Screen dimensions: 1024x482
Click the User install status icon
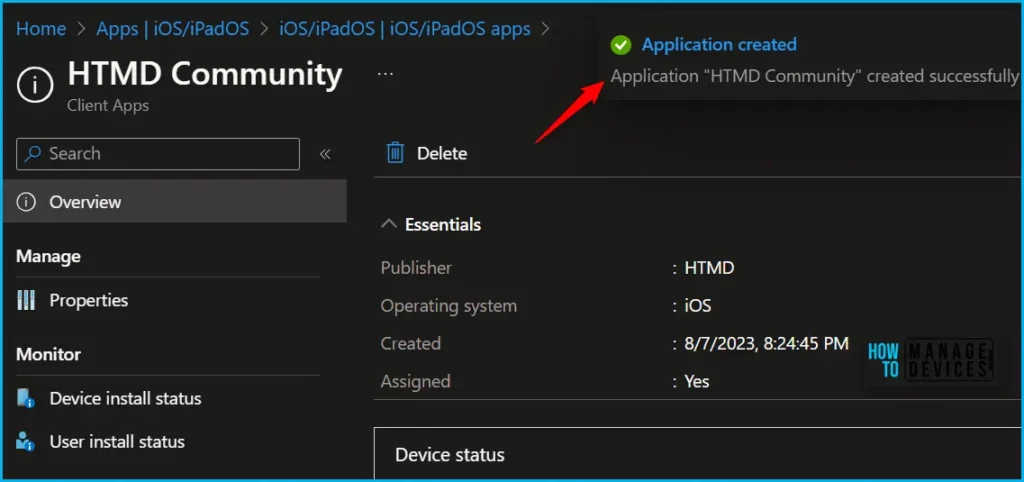[25, 442]
